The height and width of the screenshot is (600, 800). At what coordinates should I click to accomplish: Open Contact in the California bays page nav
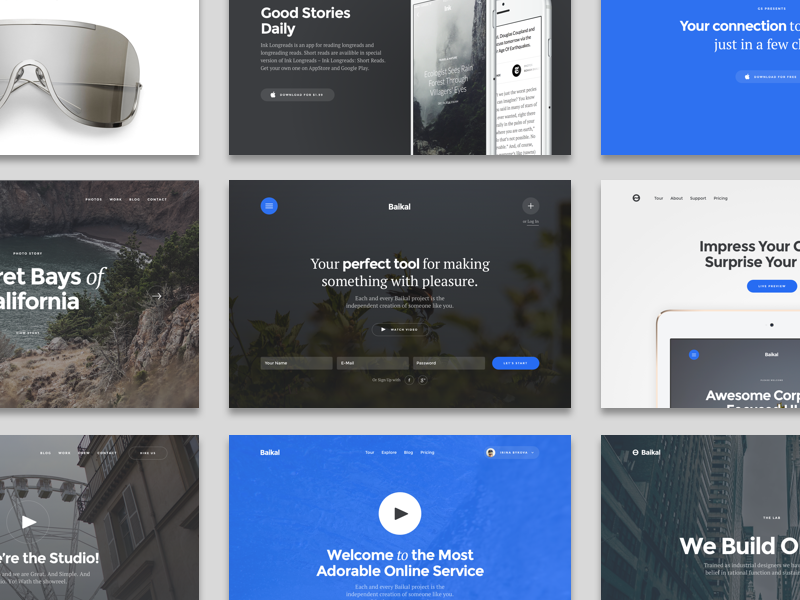point(157,199)
